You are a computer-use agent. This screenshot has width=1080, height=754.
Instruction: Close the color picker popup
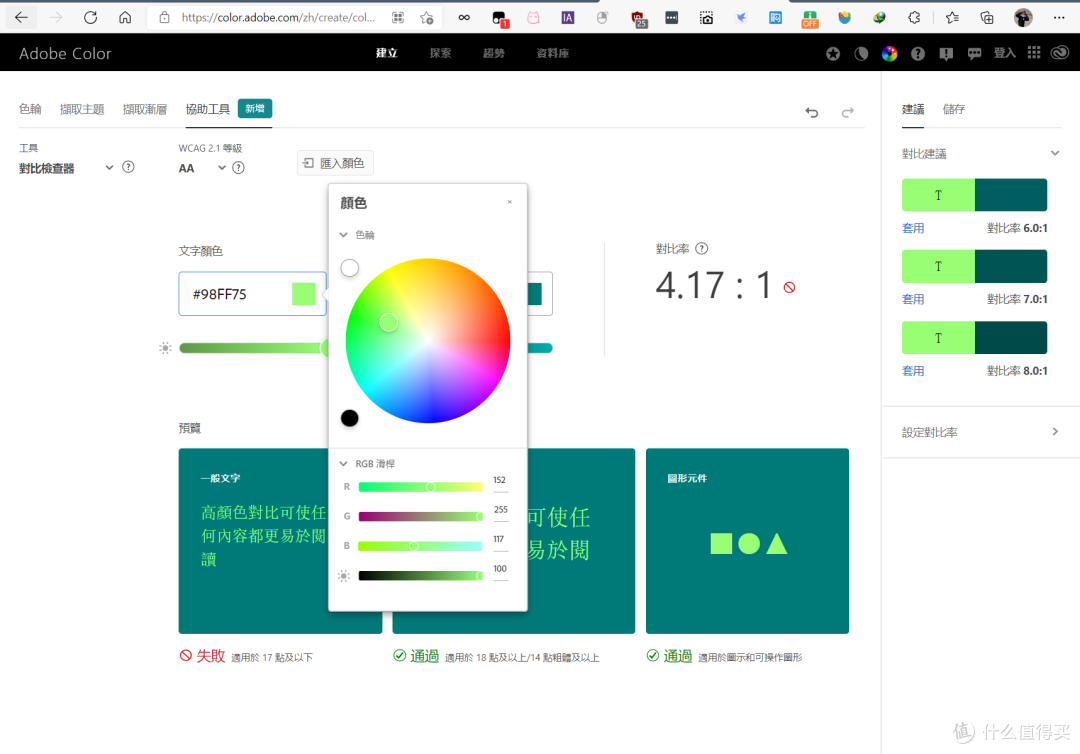pos(510,202)
